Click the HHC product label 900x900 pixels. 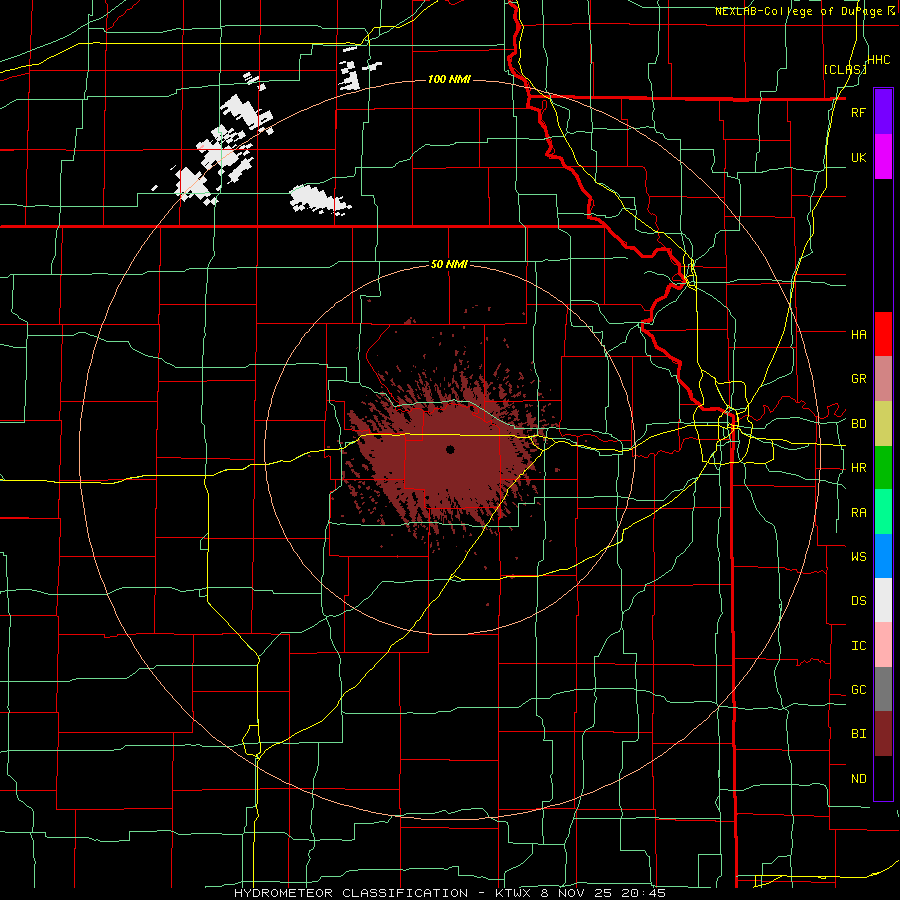tap(879, 60)
